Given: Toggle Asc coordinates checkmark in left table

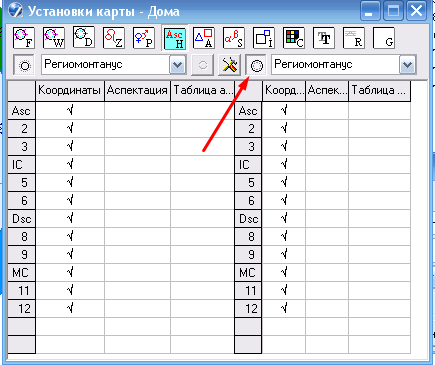Looking at the screenshot, I should 70,110.
